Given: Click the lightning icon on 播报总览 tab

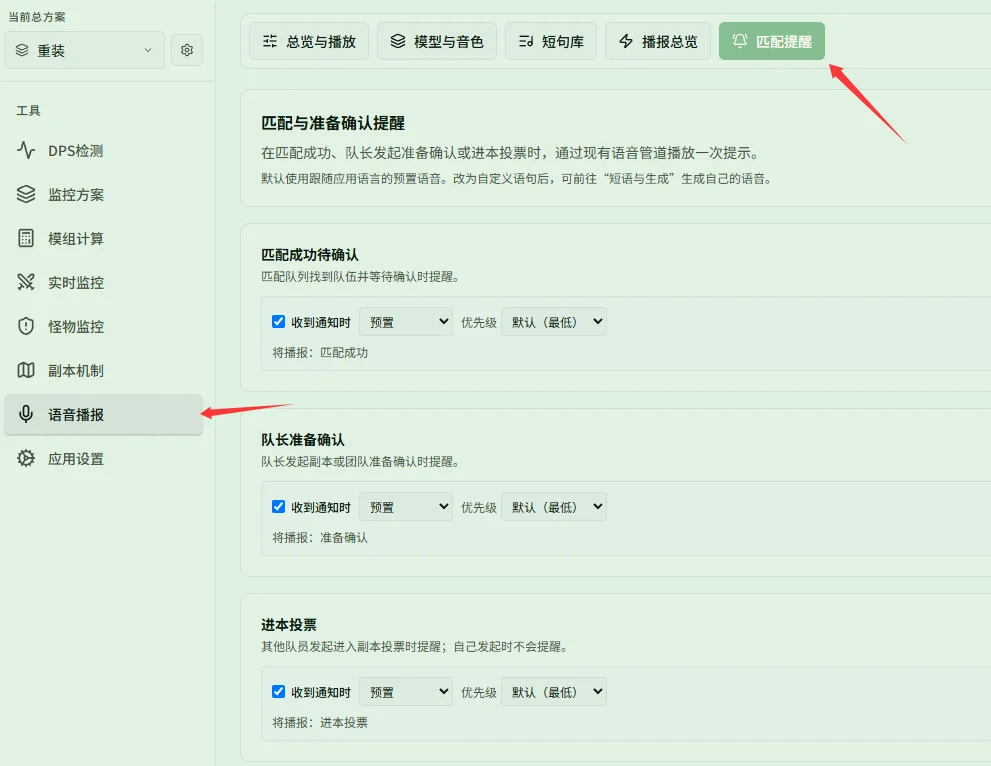Looking at the screenshot, I should click(626, 41).
